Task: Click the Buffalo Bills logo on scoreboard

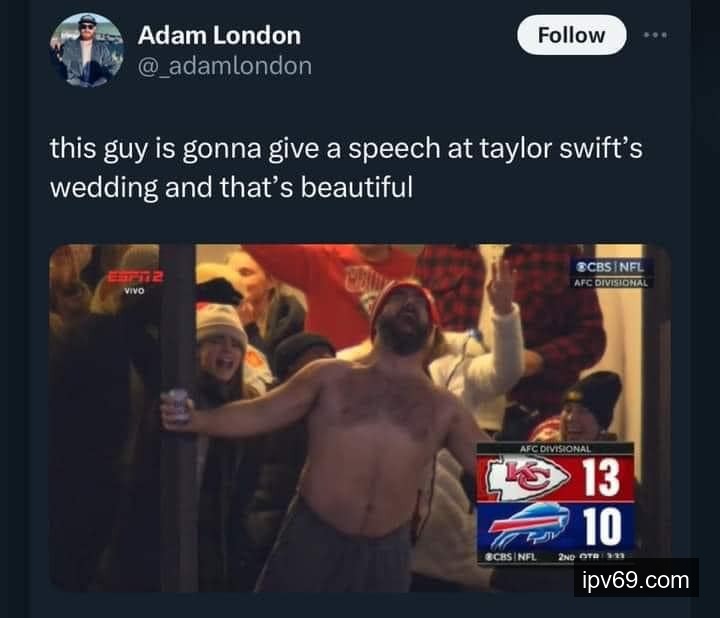Action: [528, 526]
